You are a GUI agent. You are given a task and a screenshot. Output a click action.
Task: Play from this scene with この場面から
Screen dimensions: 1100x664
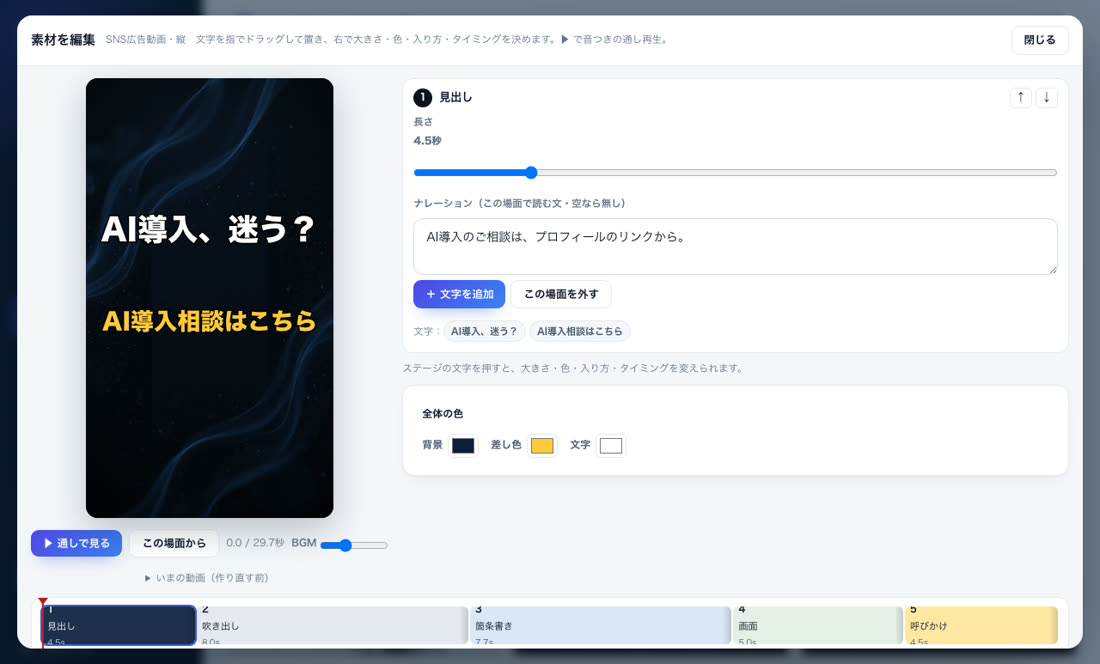coord(174,543)
